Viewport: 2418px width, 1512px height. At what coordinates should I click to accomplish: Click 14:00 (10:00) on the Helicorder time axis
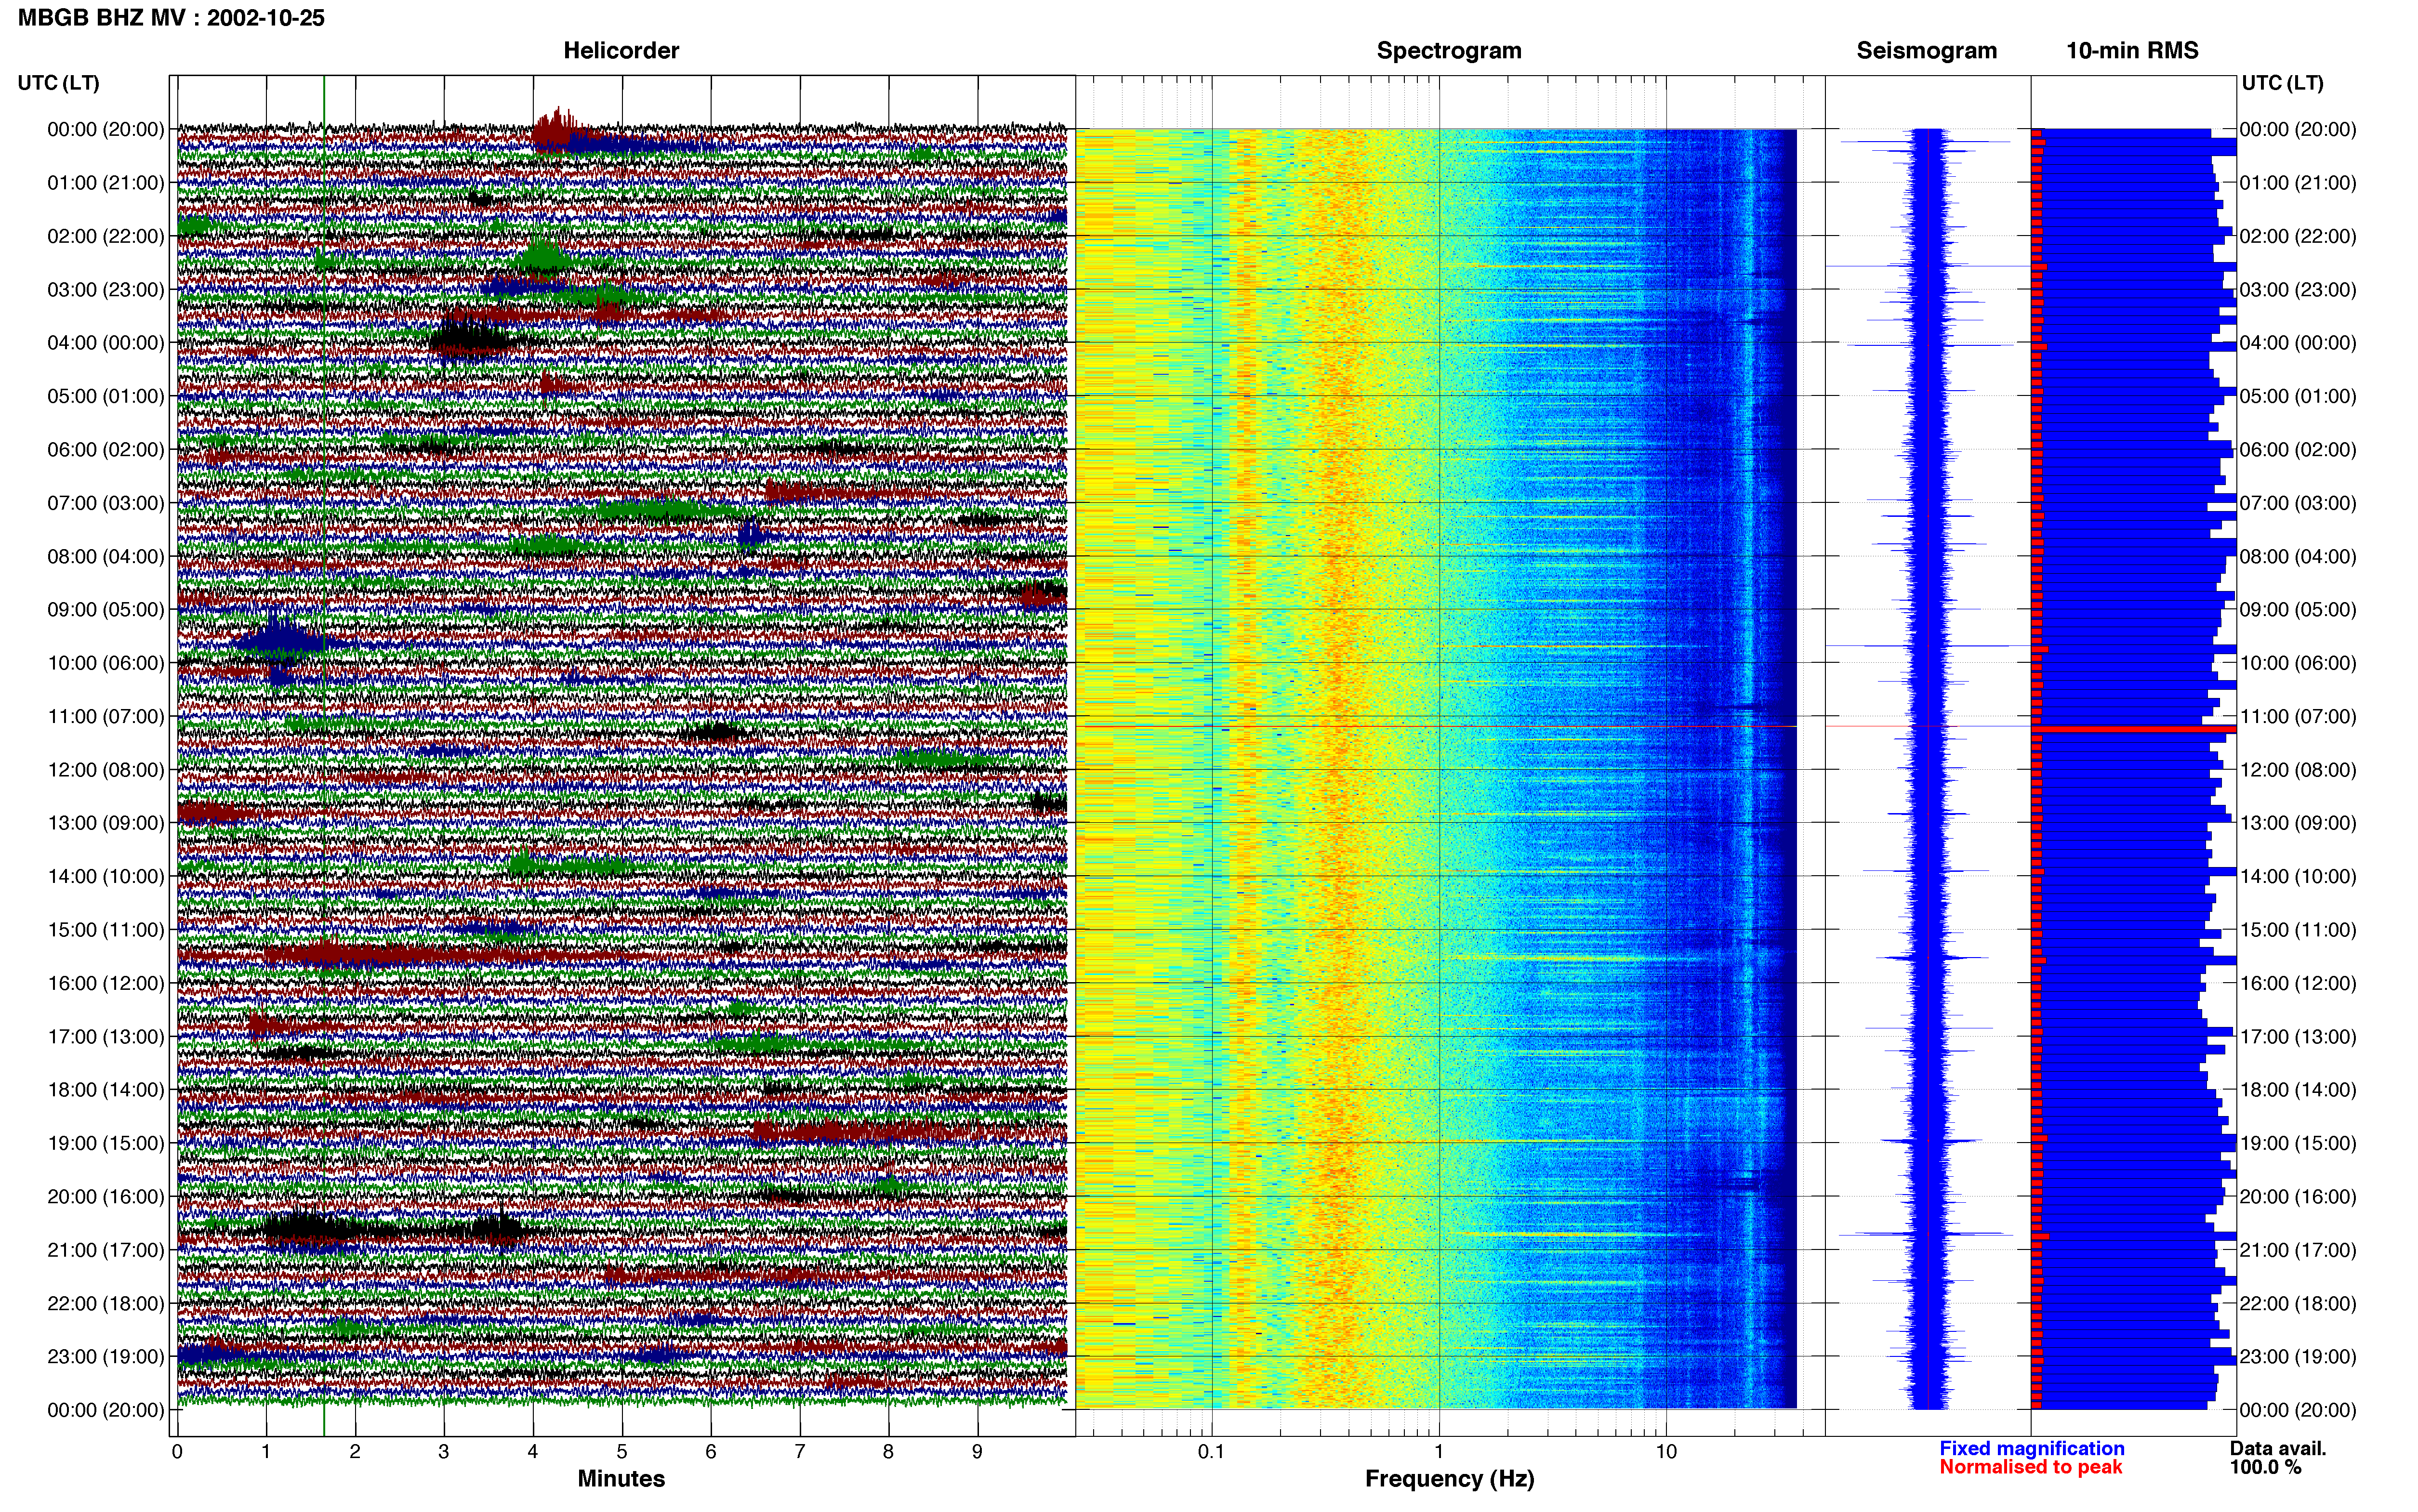pos(106,877)
